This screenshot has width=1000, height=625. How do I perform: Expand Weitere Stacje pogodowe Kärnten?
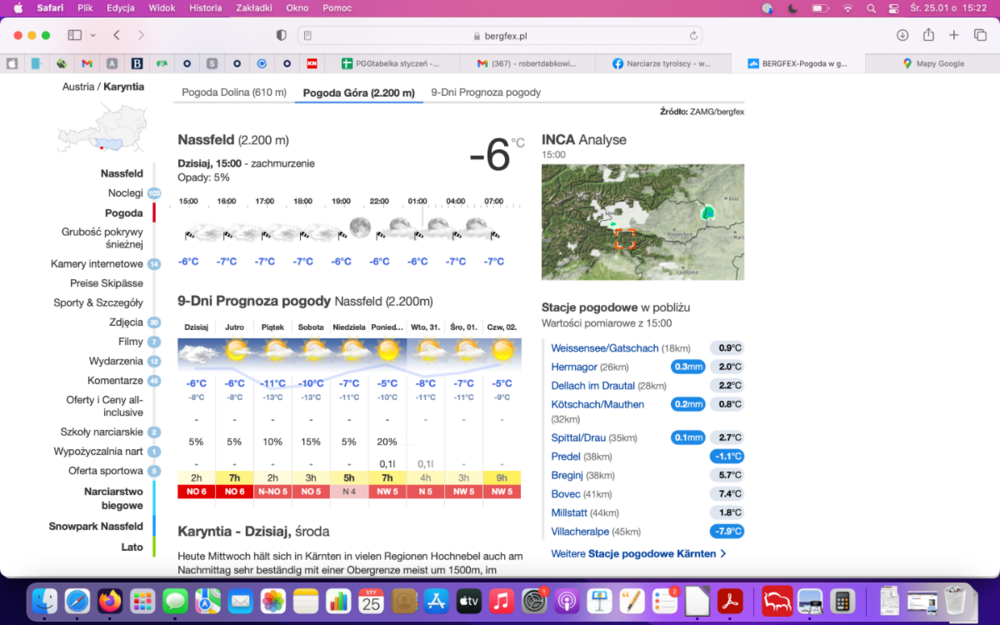click(x=638, y=553)
